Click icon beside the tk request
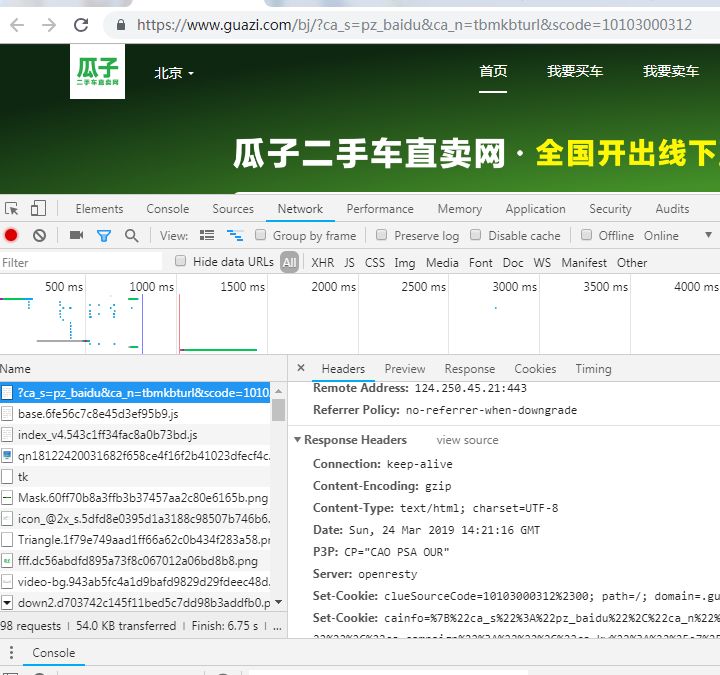The image size is (720, 675). tap(7, 477)
